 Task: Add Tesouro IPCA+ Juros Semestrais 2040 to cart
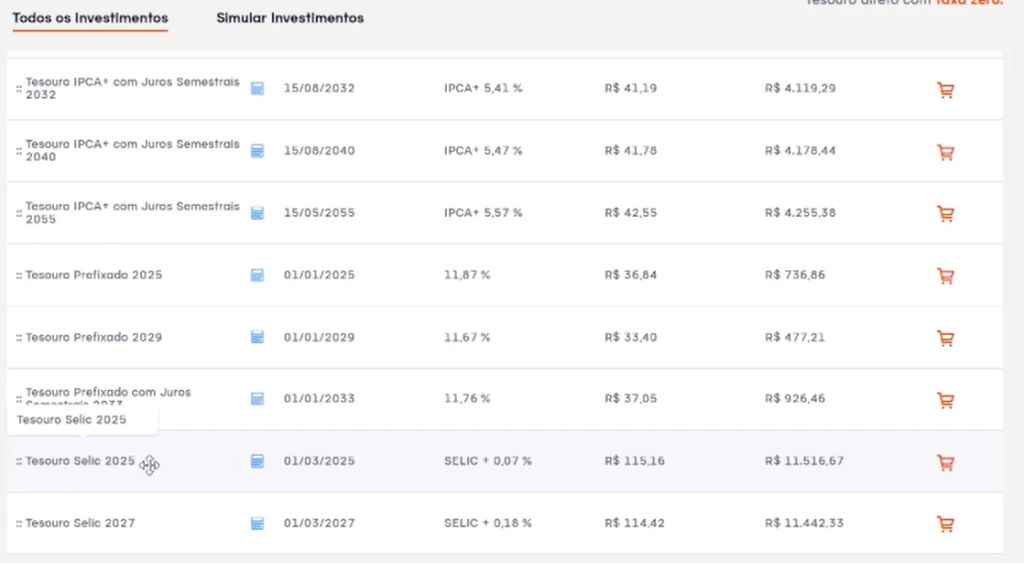pos(946,152)
